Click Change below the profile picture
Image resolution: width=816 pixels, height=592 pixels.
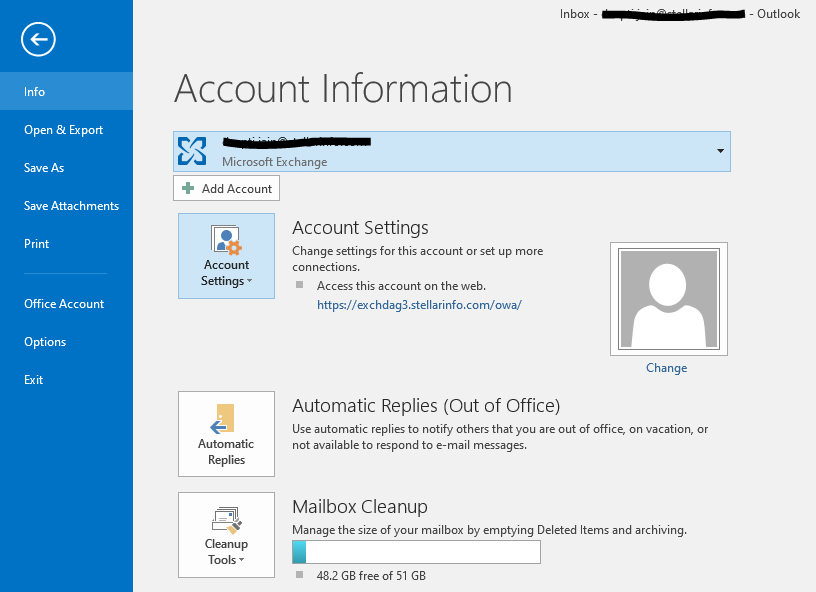tap(666, 367)
